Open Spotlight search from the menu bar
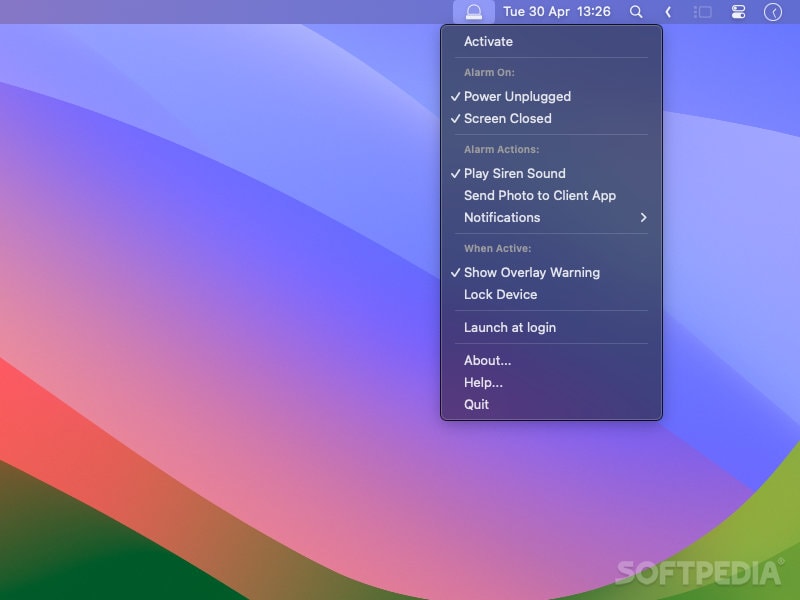 636,12
